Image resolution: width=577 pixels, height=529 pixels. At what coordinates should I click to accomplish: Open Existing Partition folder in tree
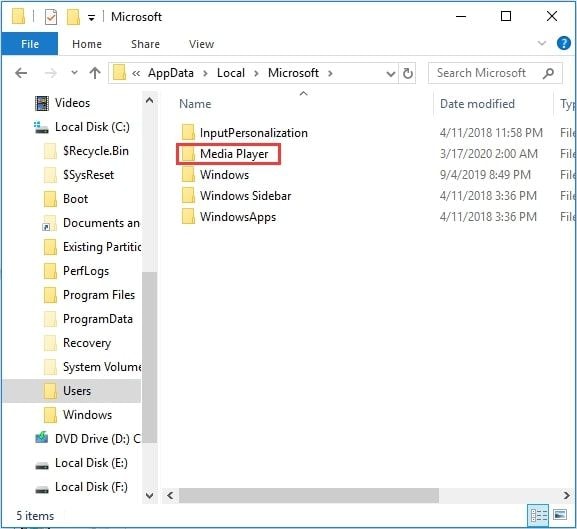click(102, 247)
